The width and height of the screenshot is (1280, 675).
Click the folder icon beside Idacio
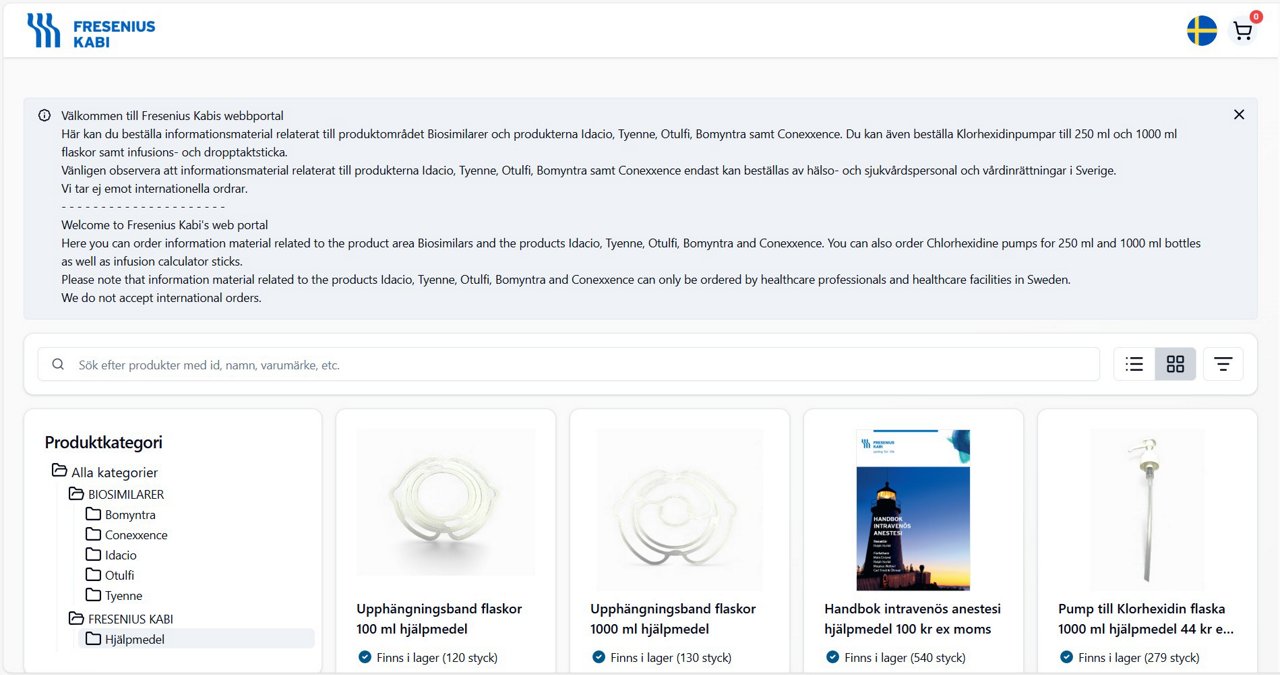pyautogui.click(x=93, y=554)
